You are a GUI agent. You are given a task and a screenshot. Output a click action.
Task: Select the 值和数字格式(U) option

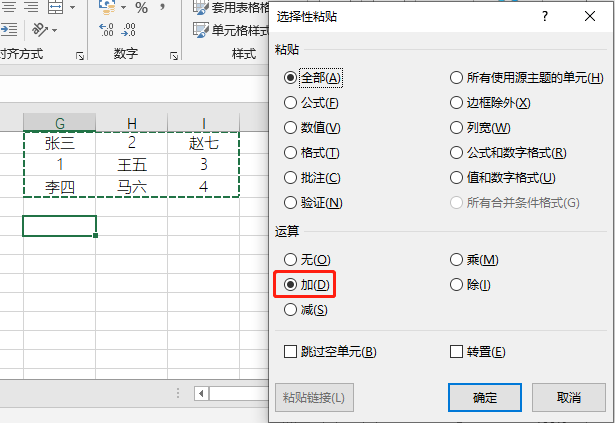click(502, 178)
